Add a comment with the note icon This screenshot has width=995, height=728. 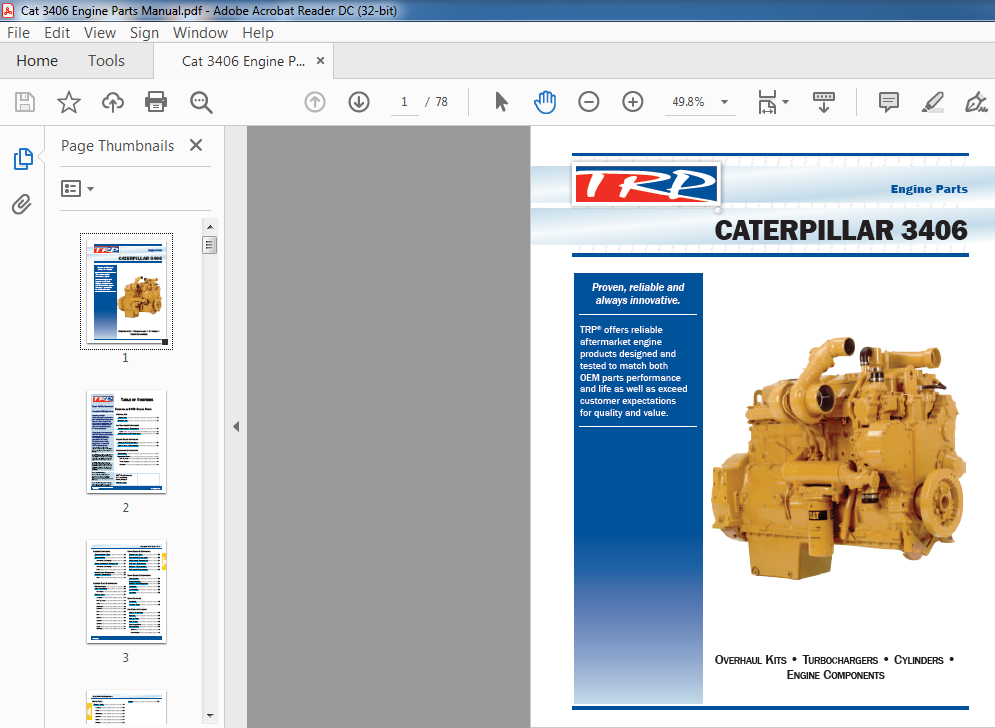(888, 102)
